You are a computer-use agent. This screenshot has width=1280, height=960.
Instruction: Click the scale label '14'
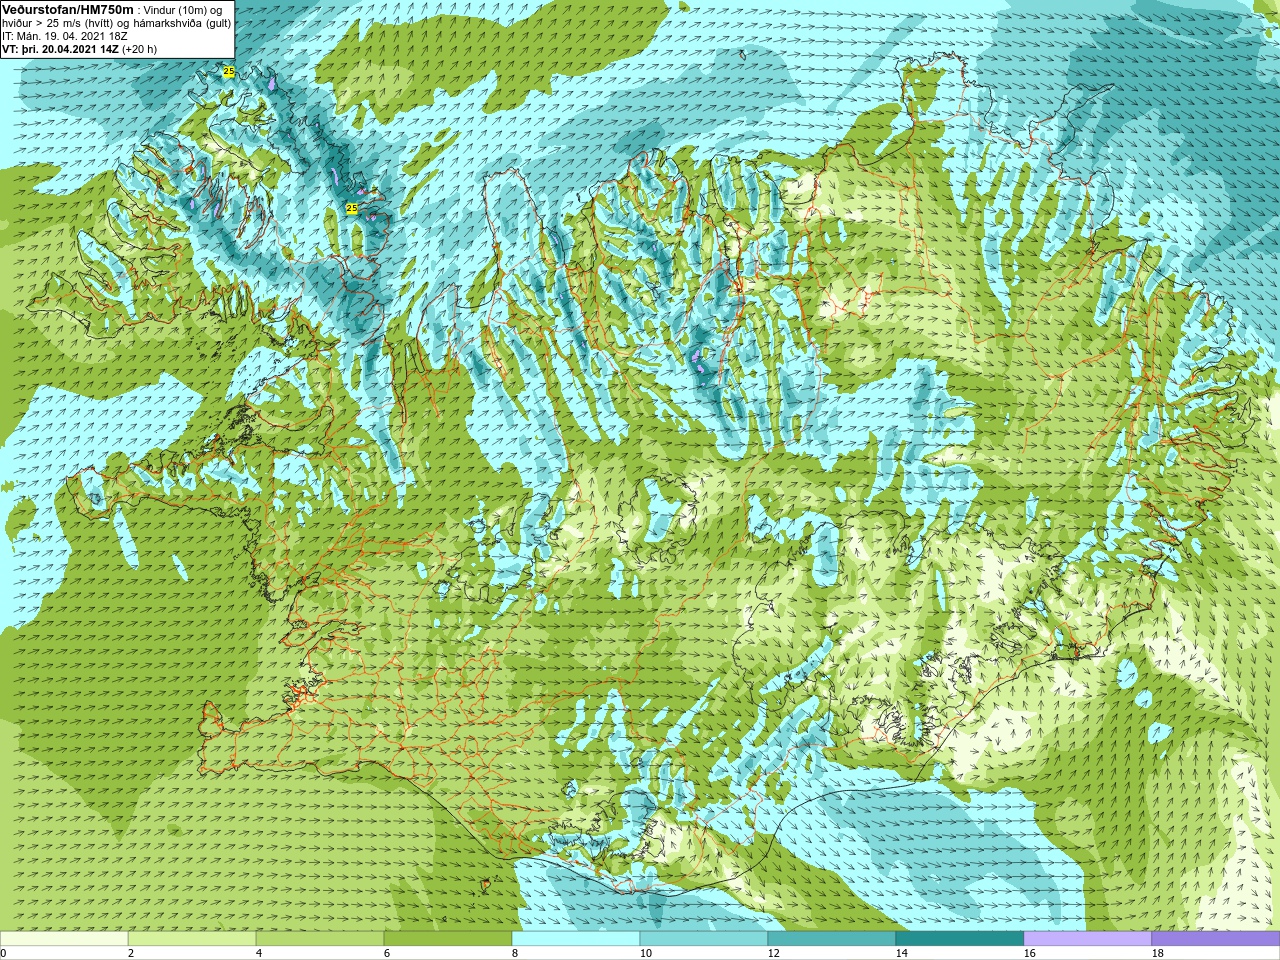(901, 953)
